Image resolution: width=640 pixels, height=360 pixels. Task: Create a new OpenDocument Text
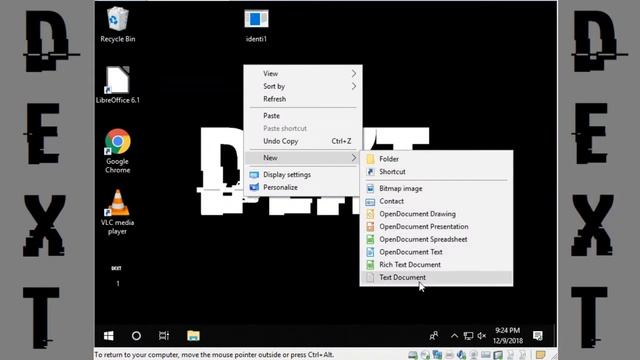pos(436,252)
